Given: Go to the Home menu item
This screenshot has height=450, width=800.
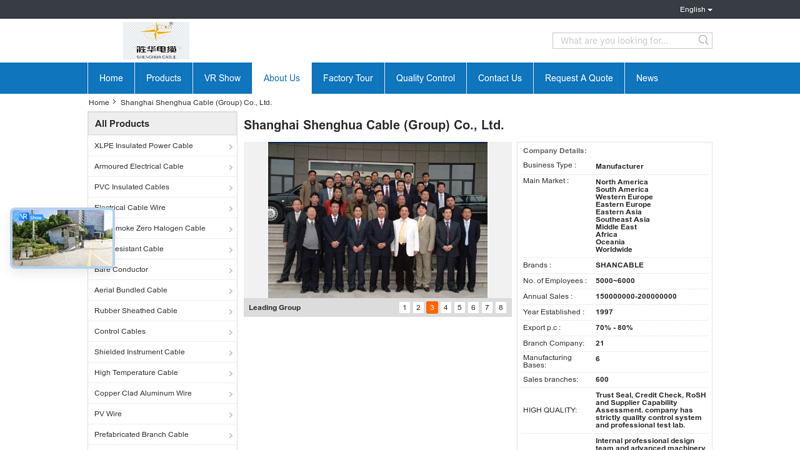Looking at the screenshot, I should pyautogui.click(x=111, y=78).
